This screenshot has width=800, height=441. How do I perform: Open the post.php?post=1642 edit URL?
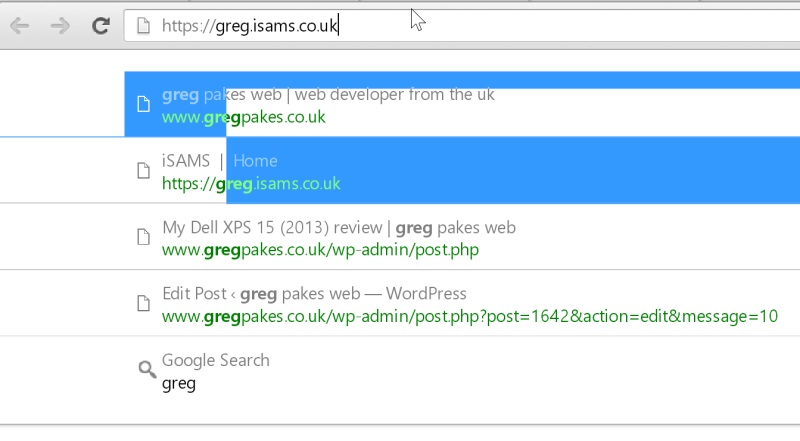click(x=470, y=316)
